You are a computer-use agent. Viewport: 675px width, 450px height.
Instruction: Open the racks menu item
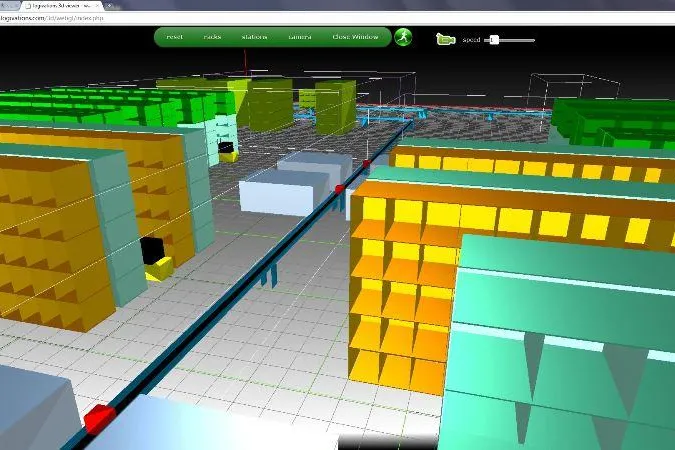click(x=212, y=37)
